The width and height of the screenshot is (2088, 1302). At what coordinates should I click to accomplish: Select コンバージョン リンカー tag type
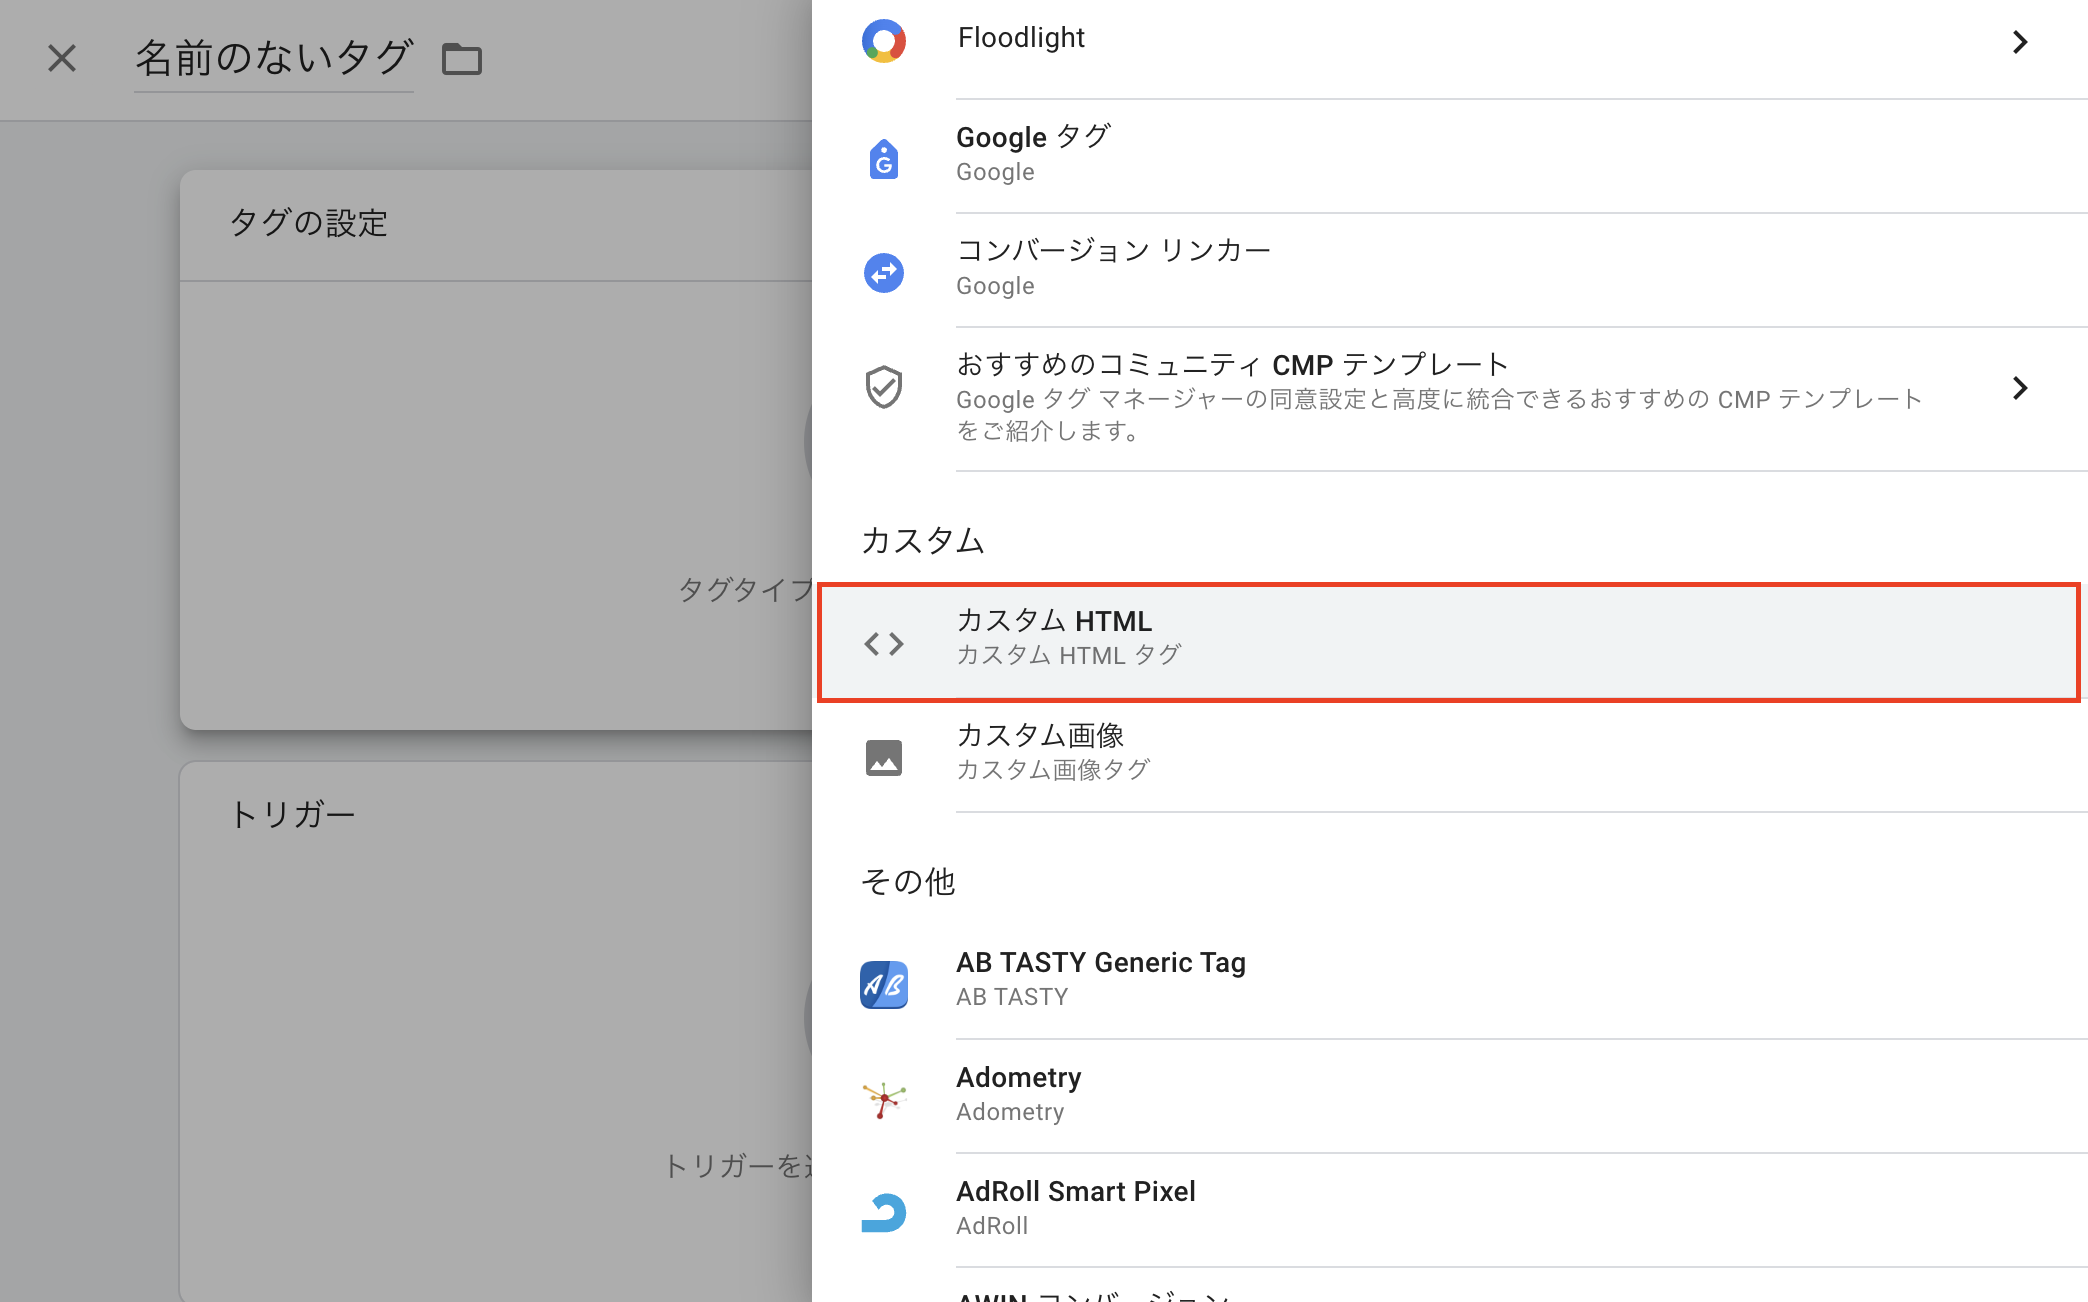pos(1450,270)
